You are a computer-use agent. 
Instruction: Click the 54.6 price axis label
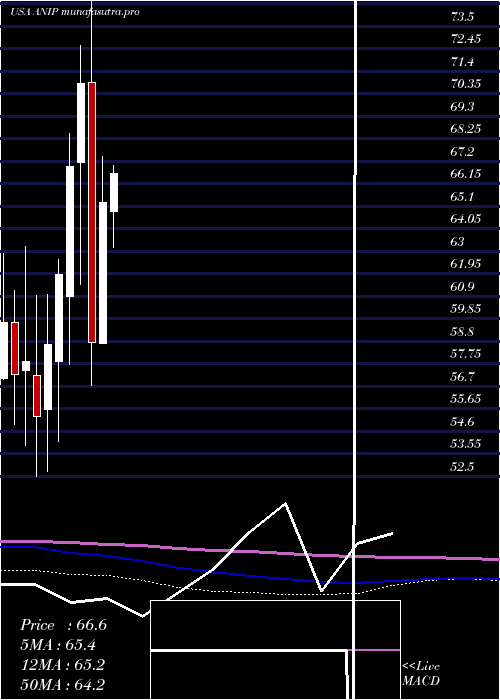(462, 421)
